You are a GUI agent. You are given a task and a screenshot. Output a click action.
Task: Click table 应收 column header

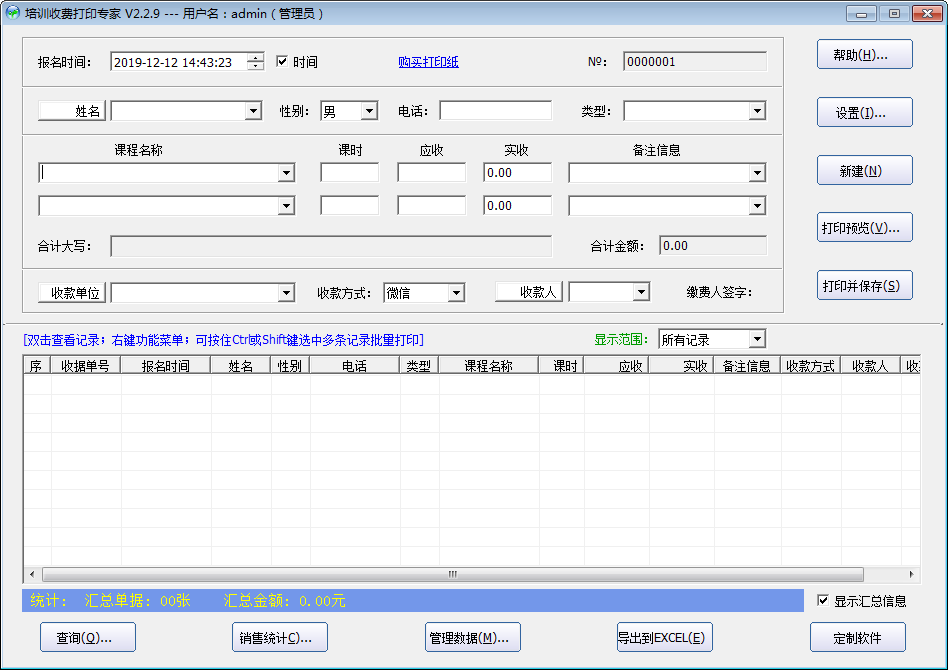[616, 366]
